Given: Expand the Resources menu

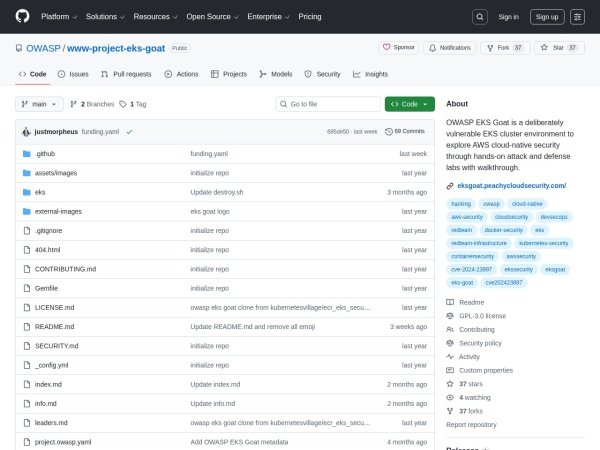Looking at the screenshot, I should (x=155, y=17).
